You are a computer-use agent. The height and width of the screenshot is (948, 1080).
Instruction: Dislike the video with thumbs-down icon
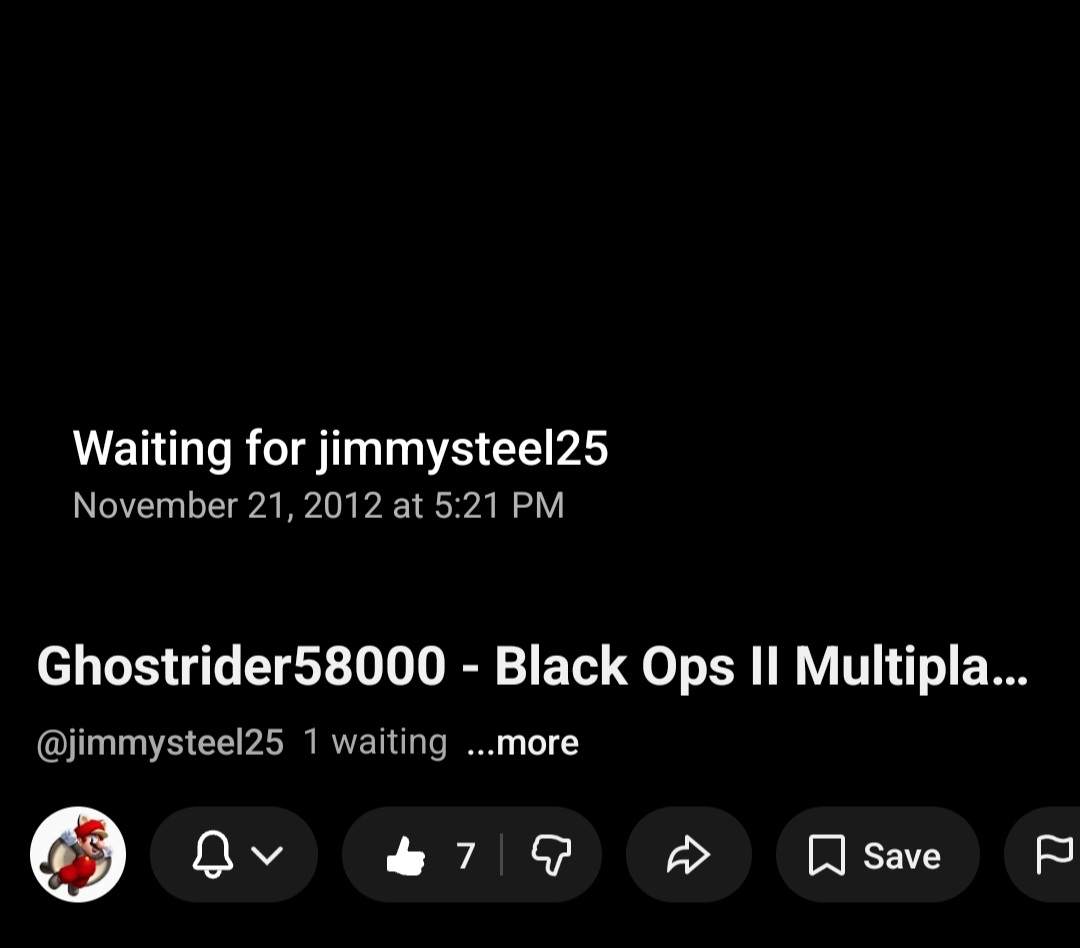click(x=551, y=855)
